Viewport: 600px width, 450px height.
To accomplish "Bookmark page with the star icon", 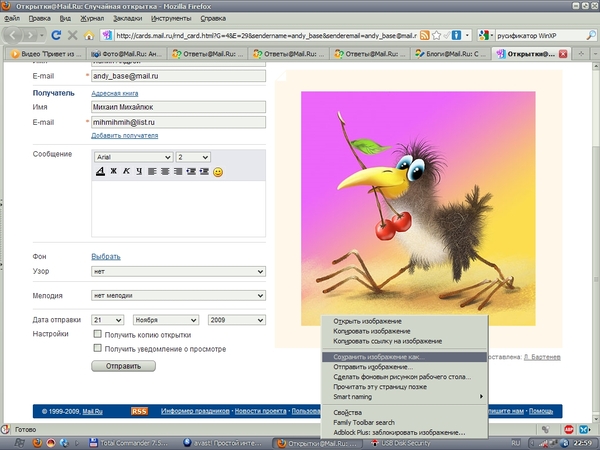I will [436, 36].
